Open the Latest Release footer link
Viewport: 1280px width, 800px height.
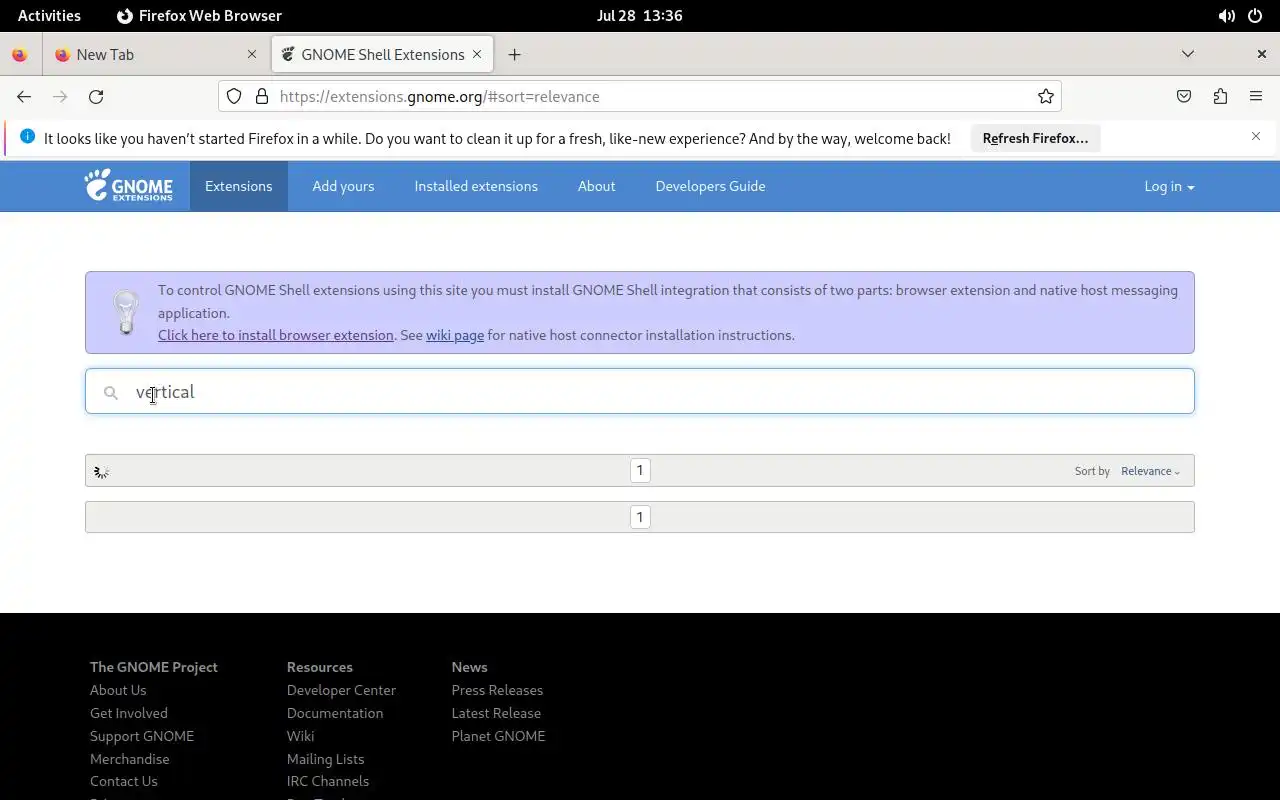[x=496, y=713]
